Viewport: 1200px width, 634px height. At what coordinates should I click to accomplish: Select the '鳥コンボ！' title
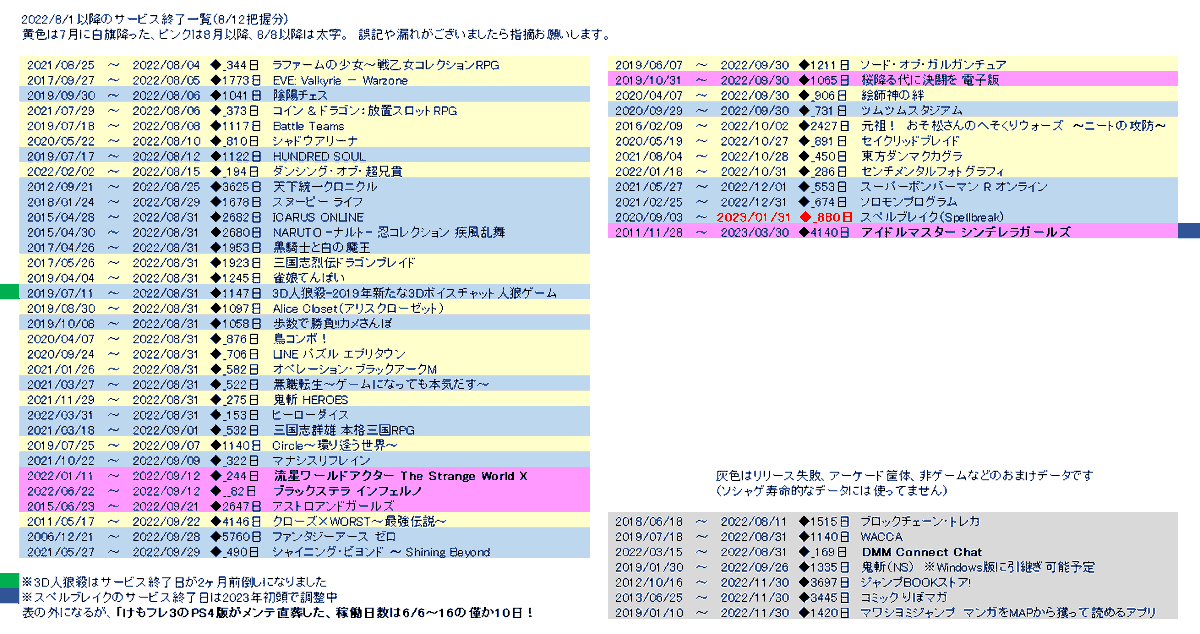(301, 339)
